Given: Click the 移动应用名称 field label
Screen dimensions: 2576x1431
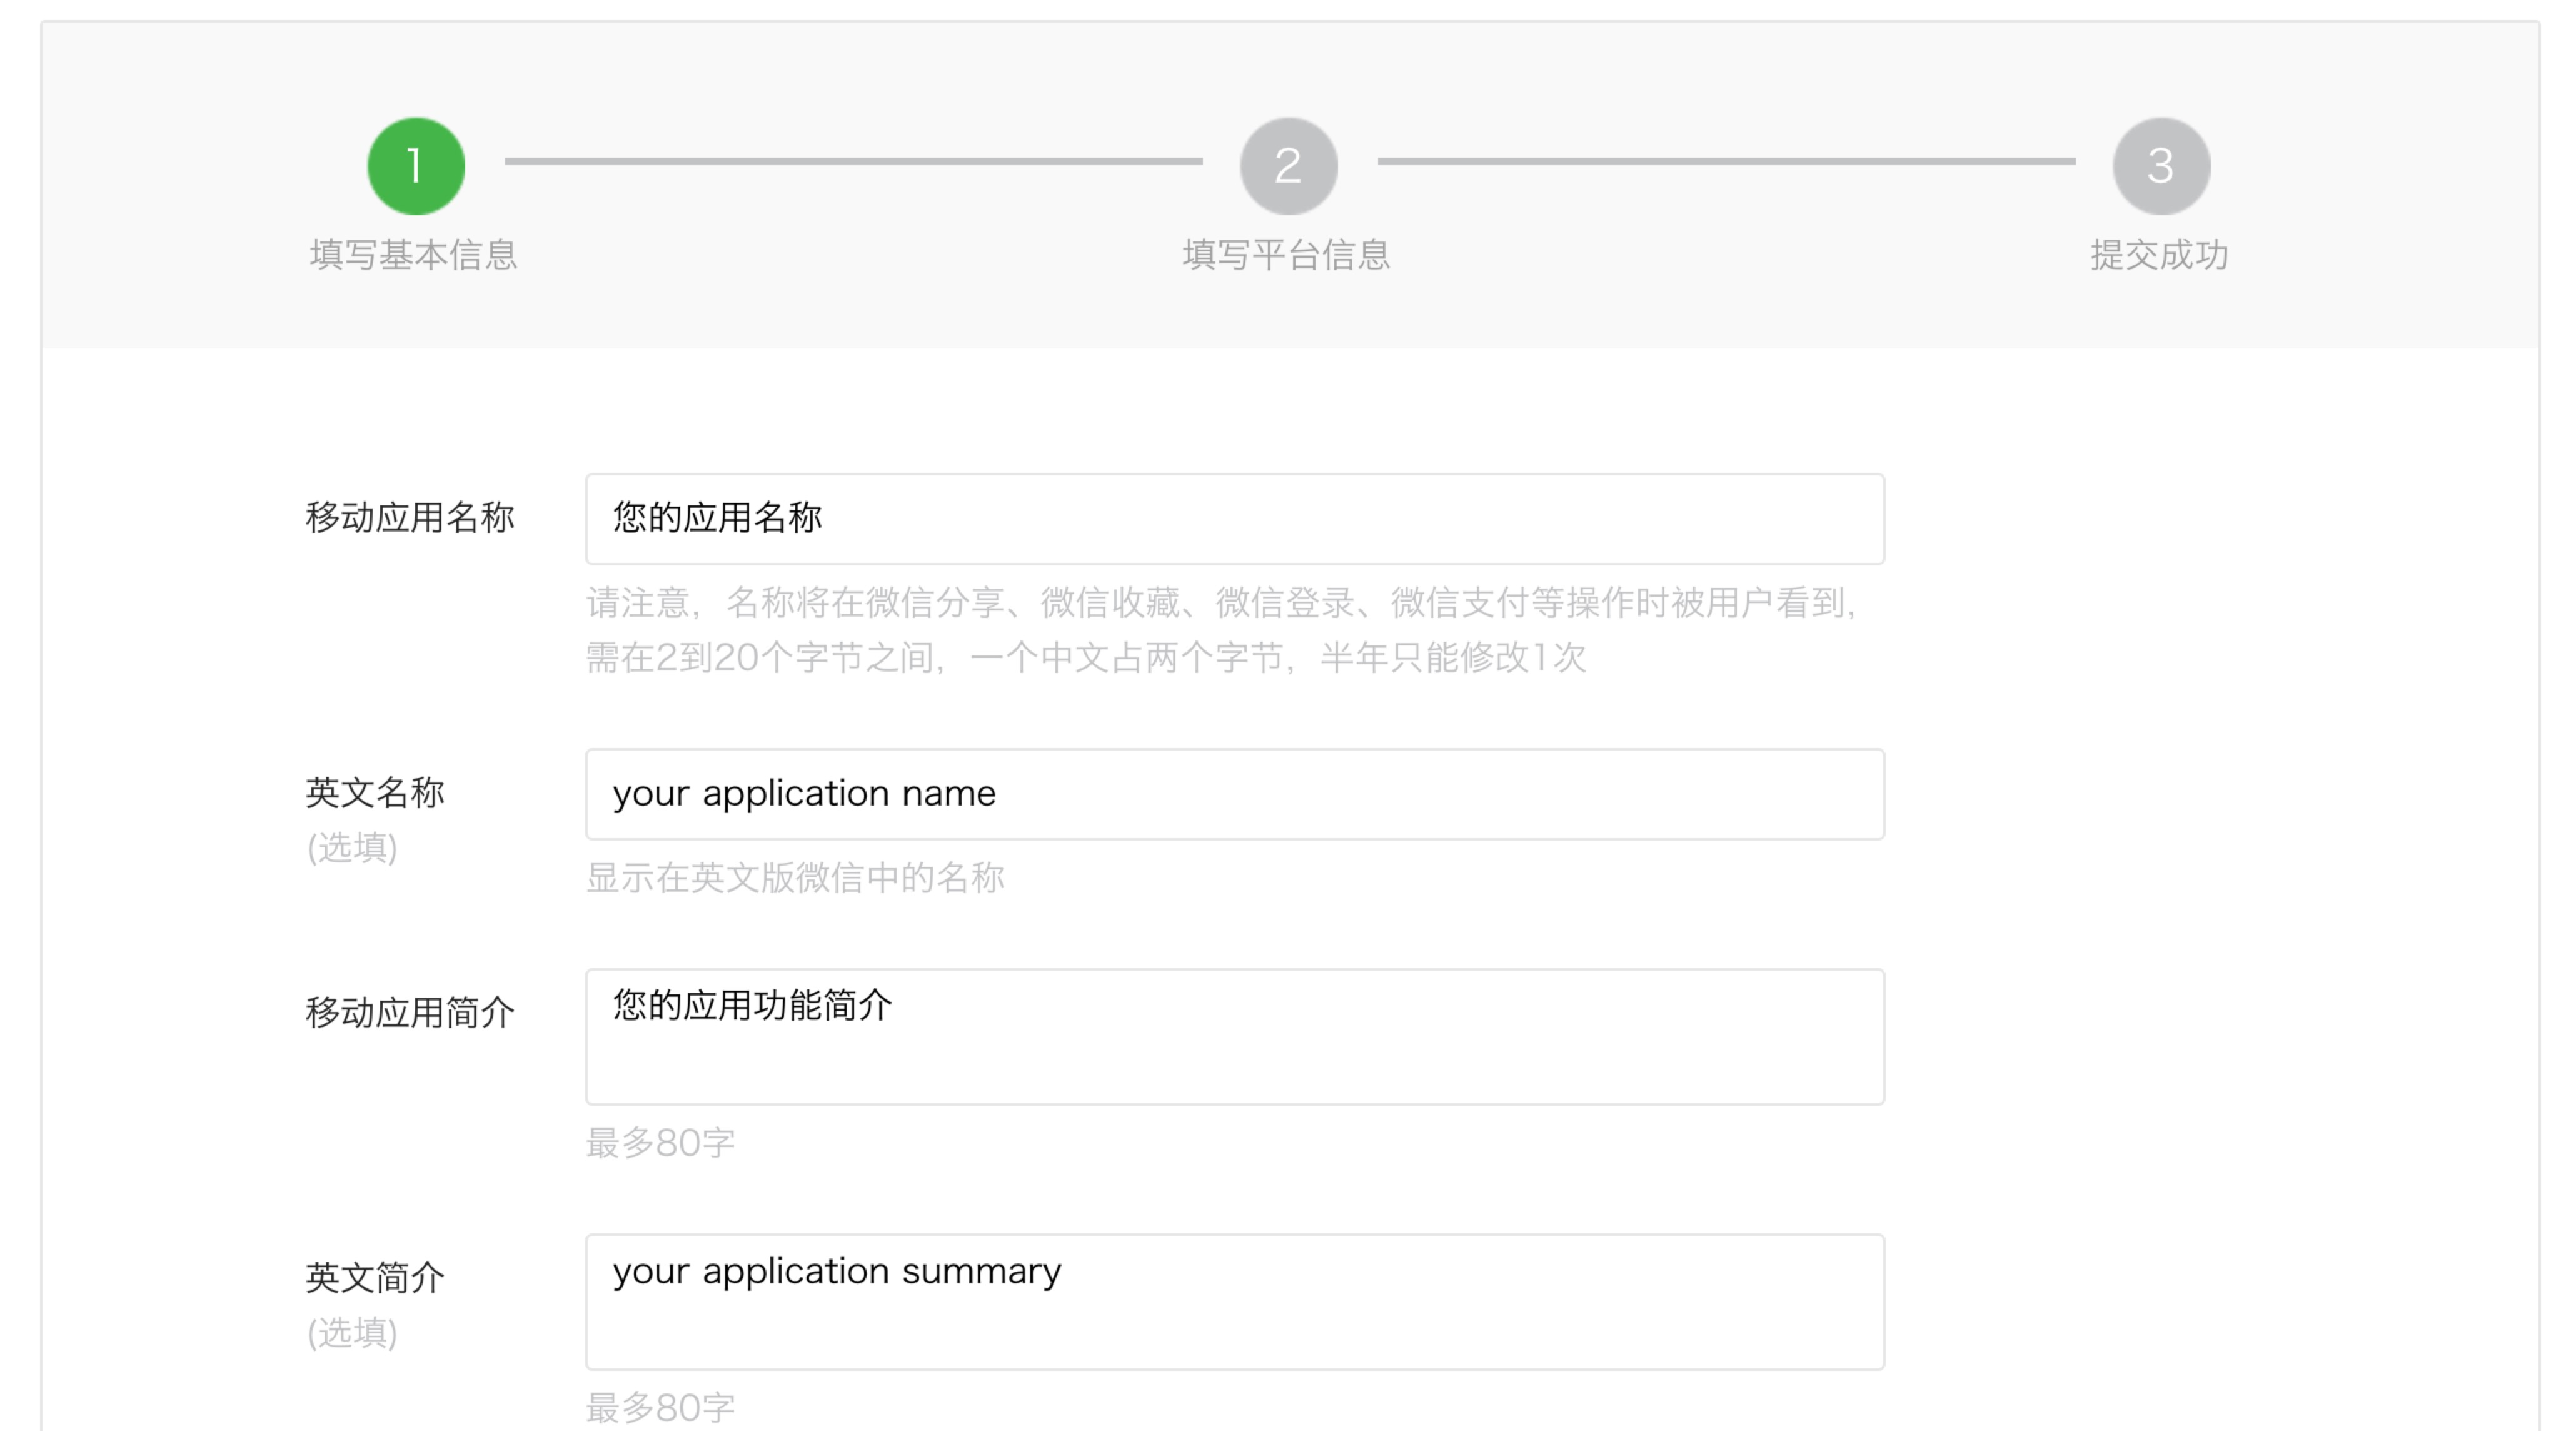Looking at the screenshot, I should coord(410,518).
